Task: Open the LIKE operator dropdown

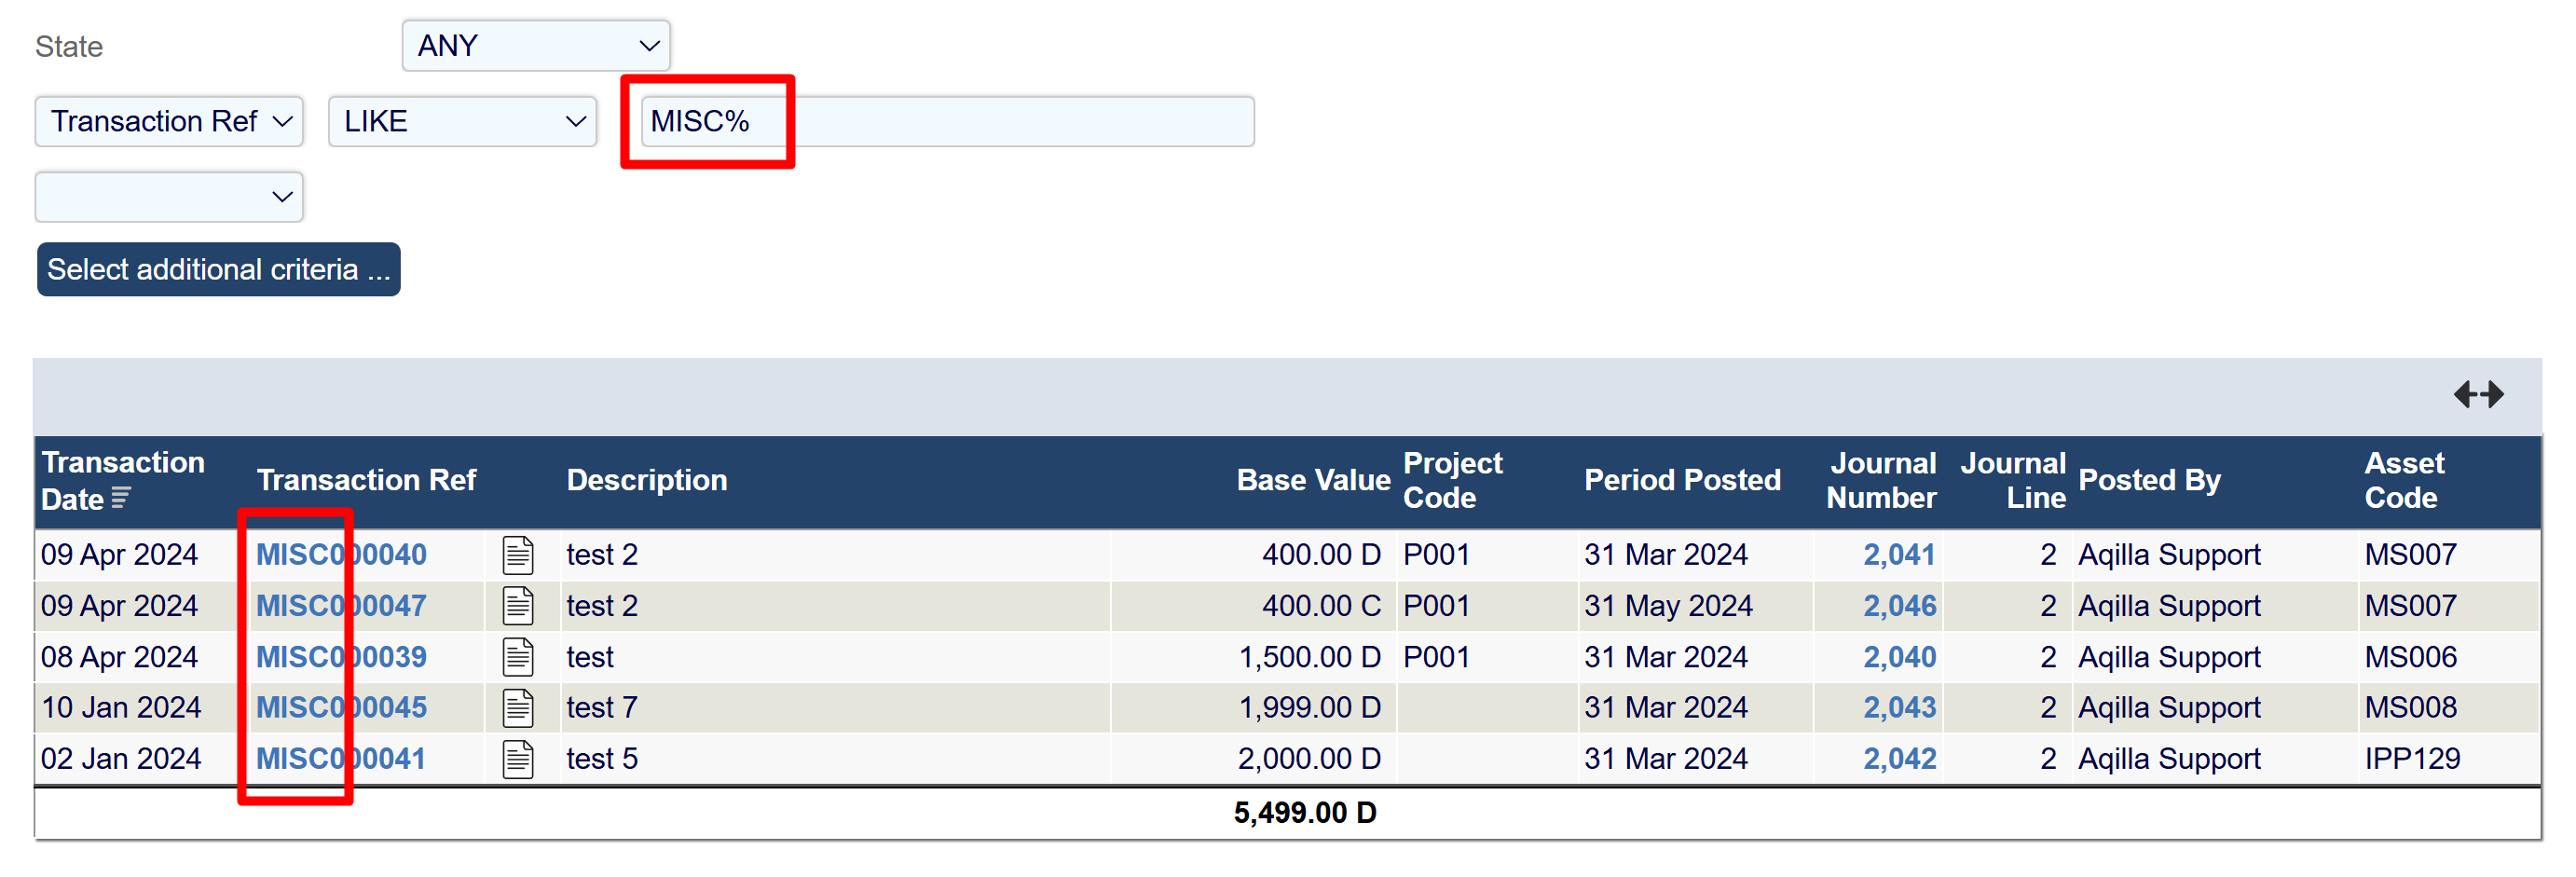Action: [x=462, y=122]
